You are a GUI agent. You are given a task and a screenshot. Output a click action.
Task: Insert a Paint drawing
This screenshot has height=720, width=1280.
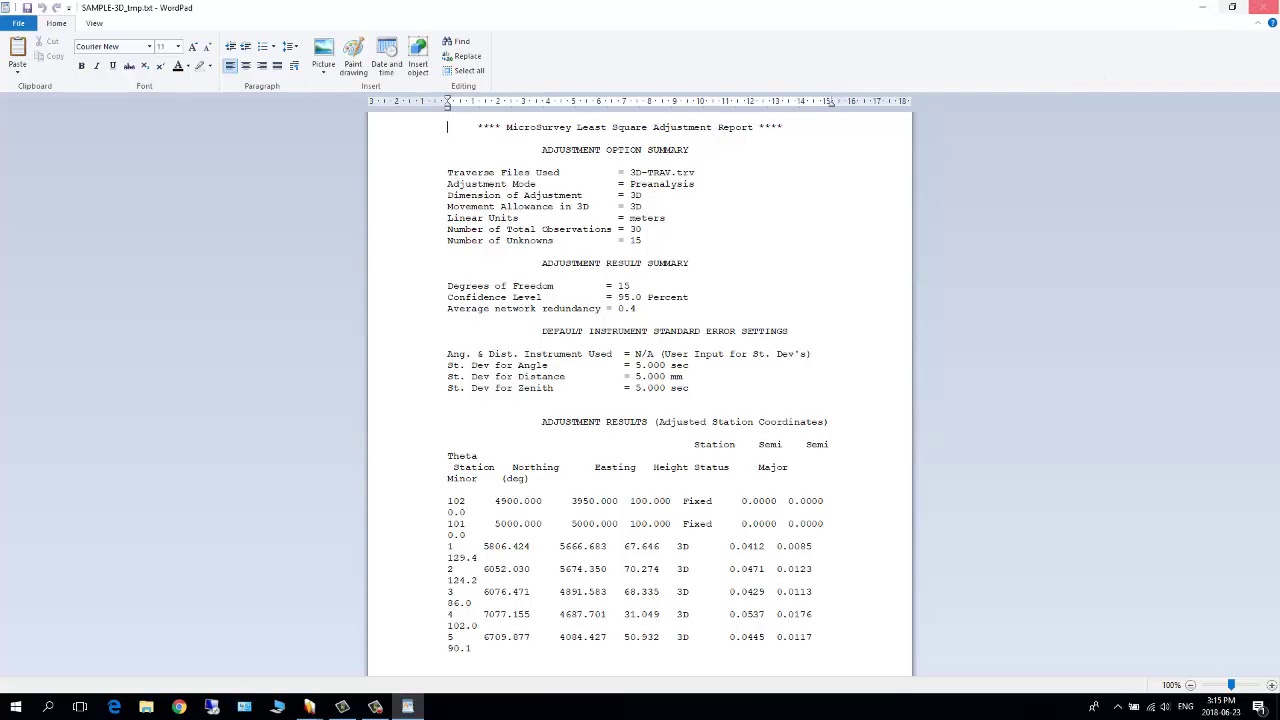(x=353, y=57)
